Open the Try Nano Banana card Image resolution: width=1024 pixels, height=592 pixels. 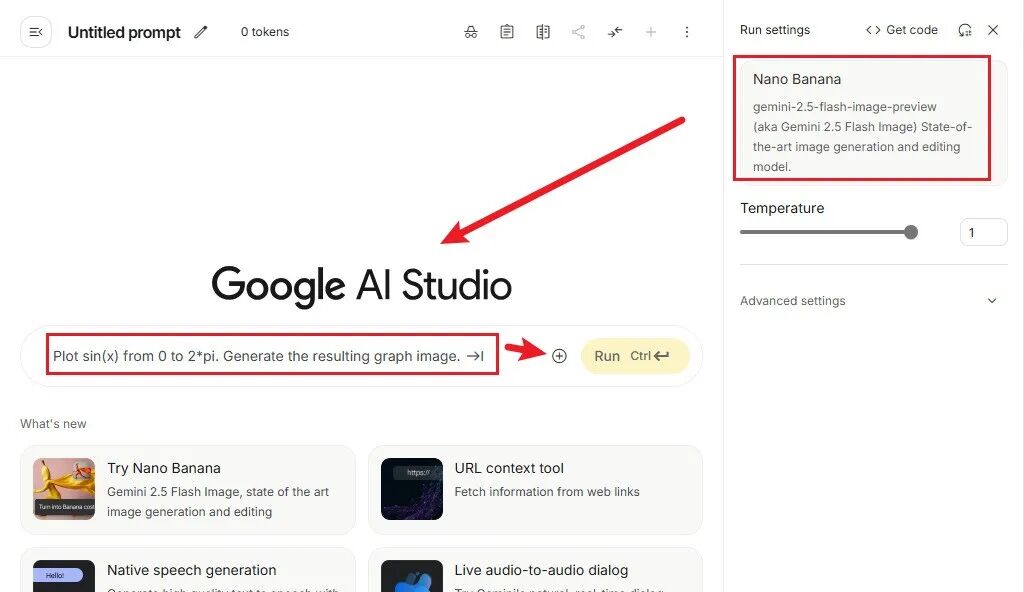coord(188,489)
